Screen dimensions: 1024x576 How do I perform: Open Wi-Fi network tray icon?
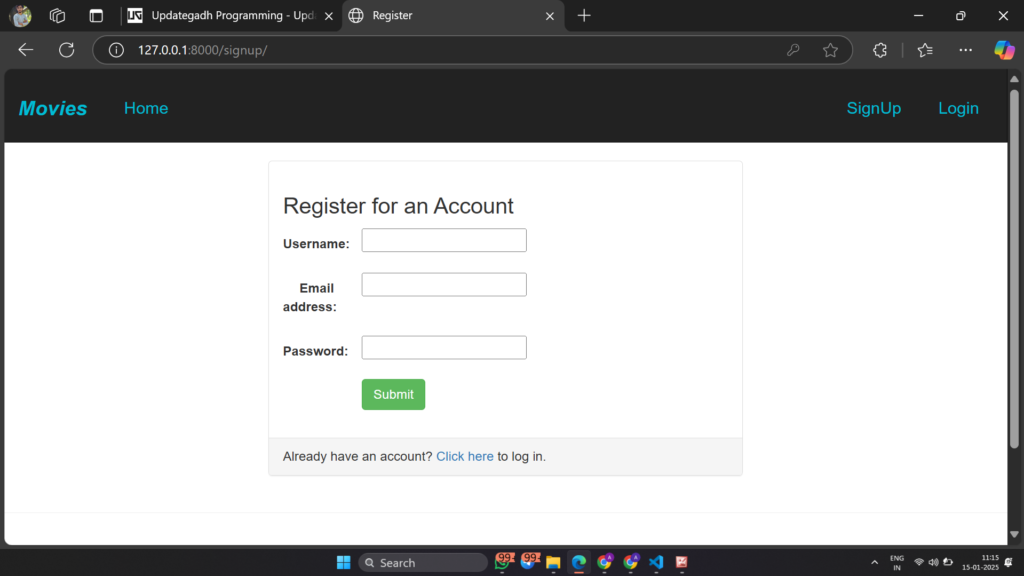pos(919,562)
